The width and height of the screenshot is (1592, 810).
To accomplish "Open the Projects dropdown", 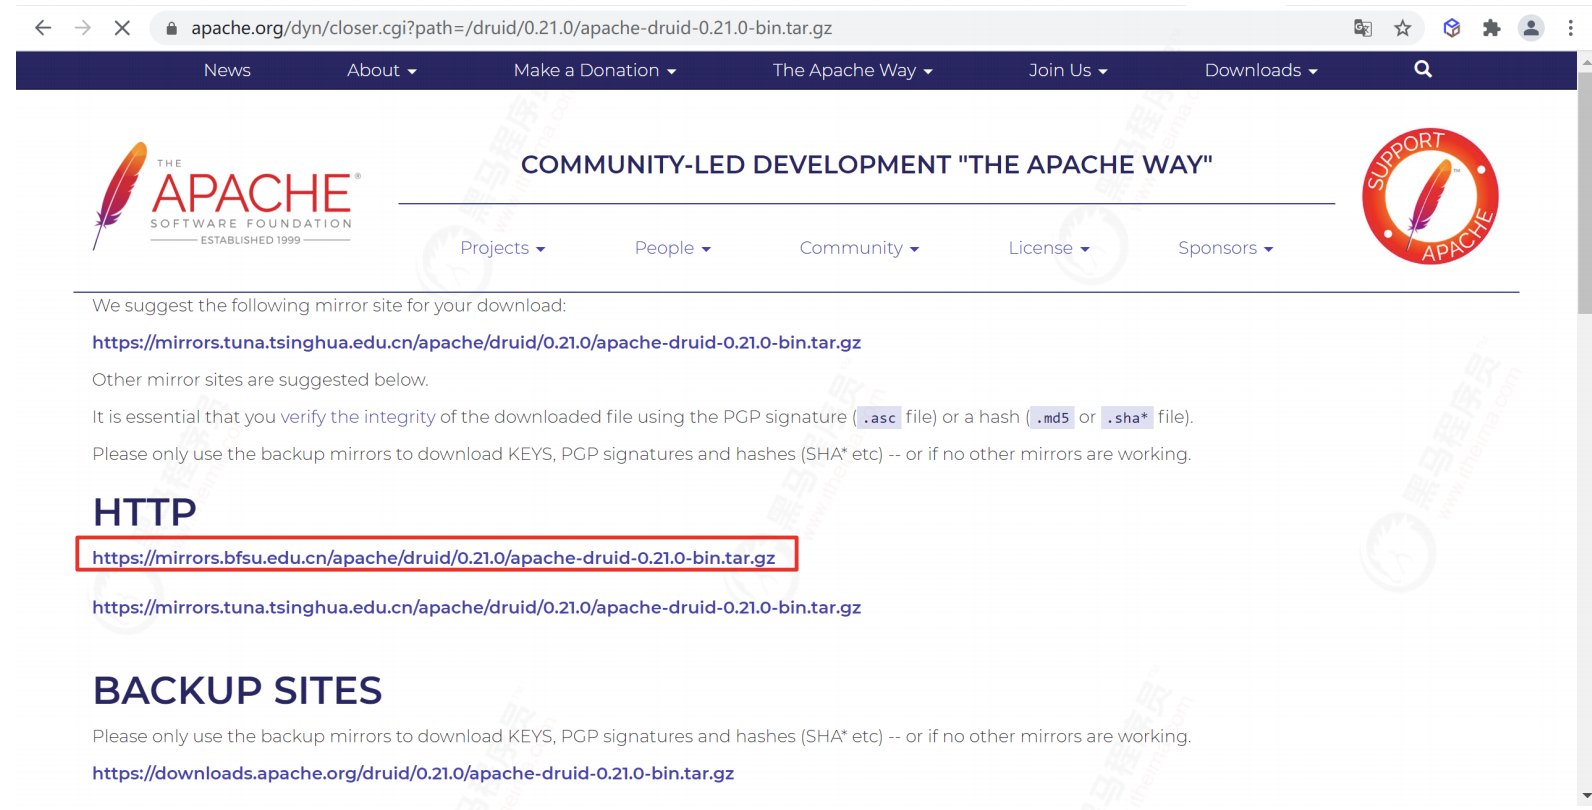I will pyautogui.click(x=502, y=248).
